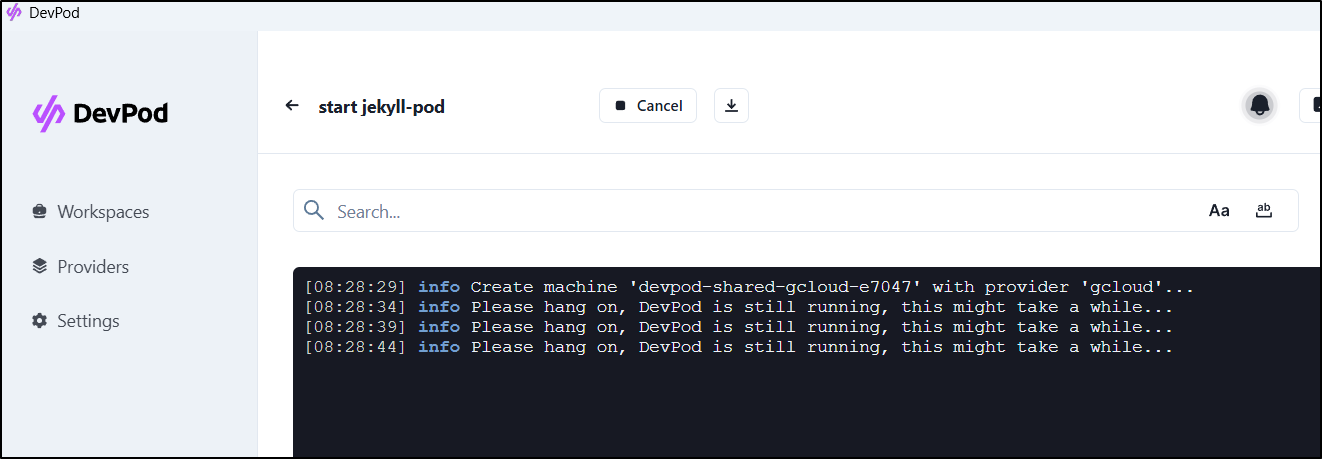The height and width of the screenshot is (459, 1322).
Task: Click the DevPod icon in the title bar
Action: tap(14, 13)
